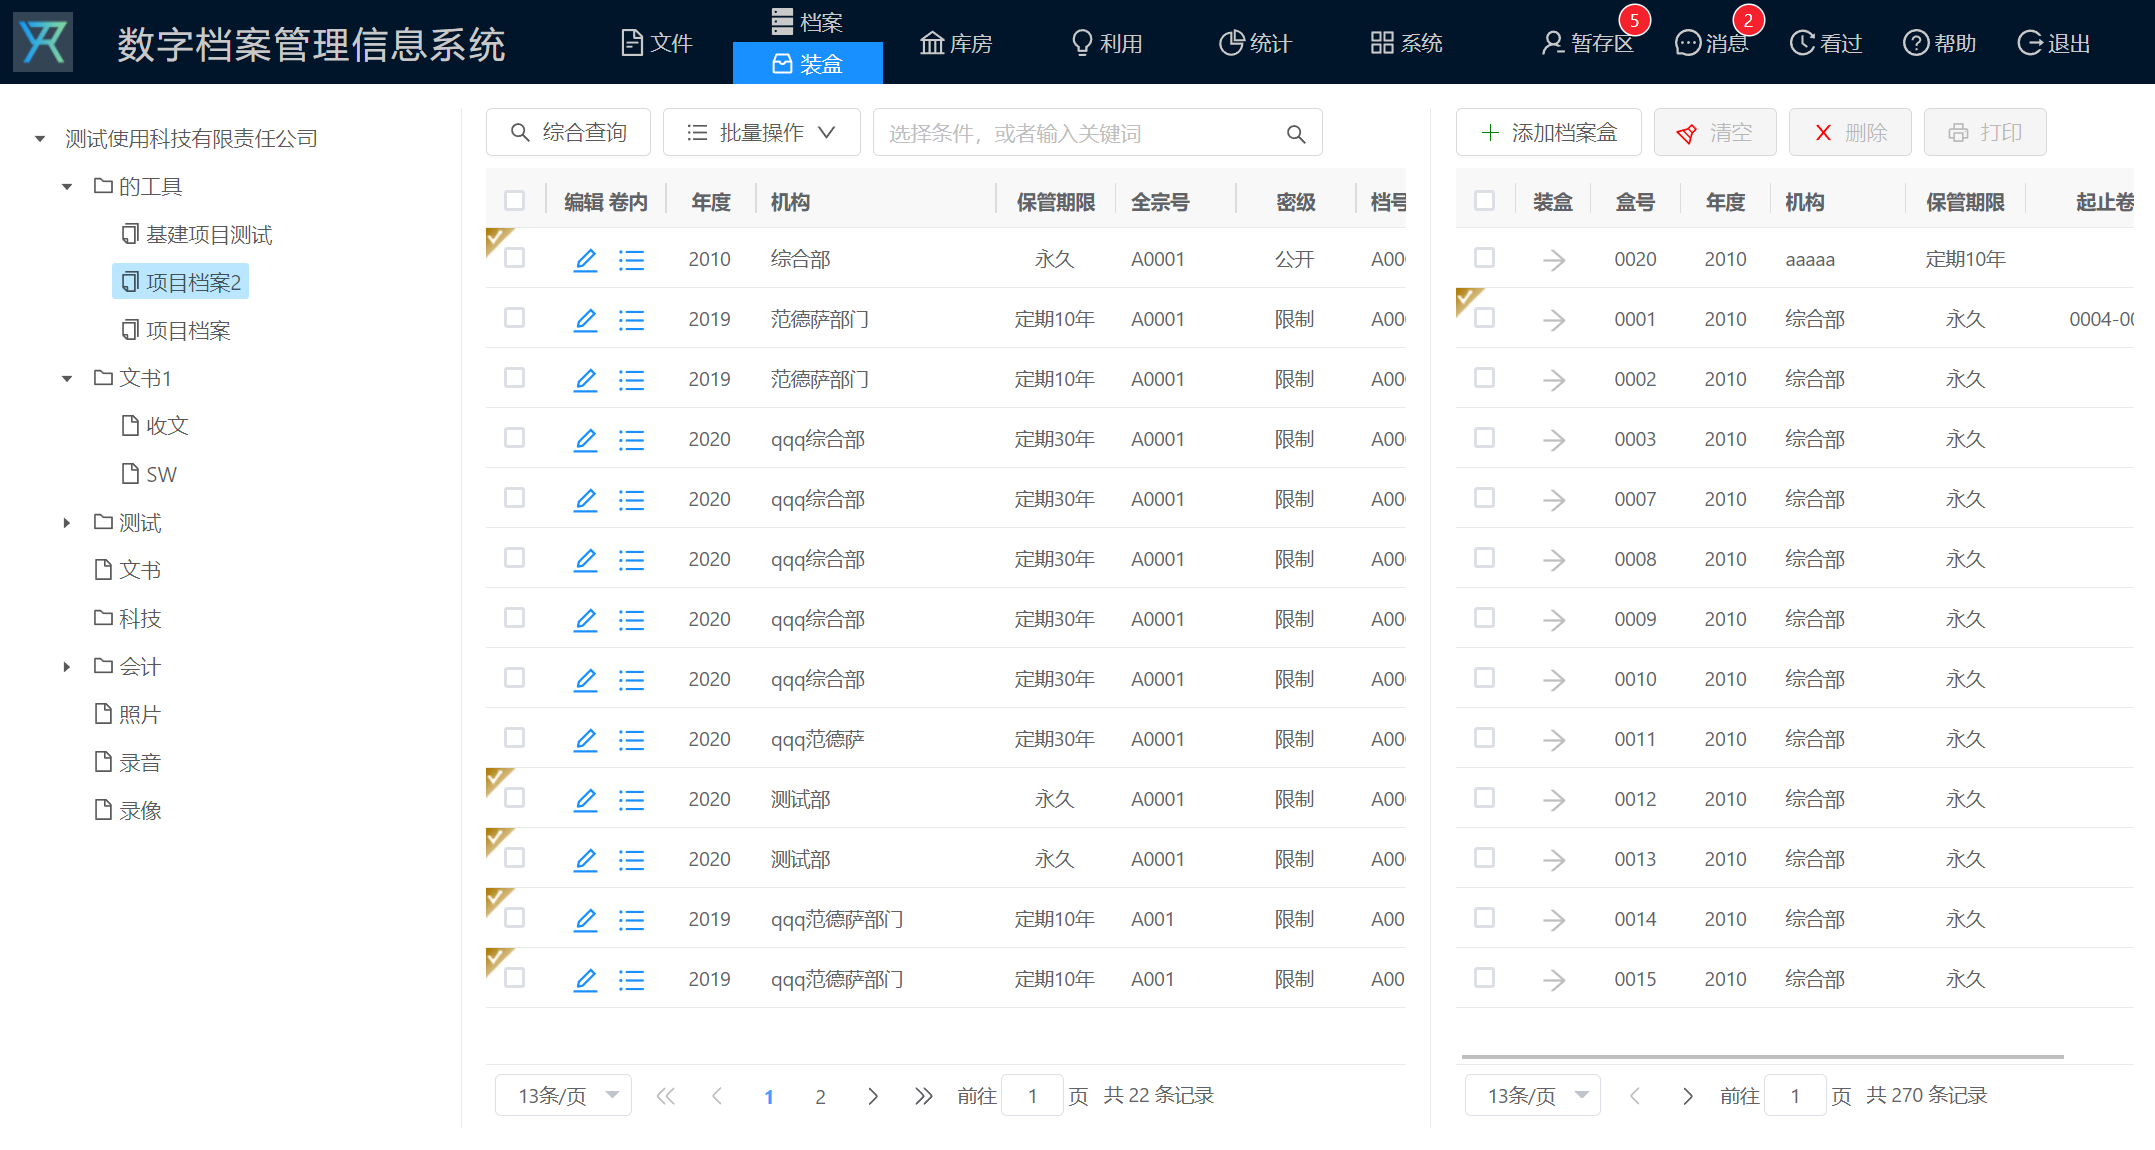Click box arrow icon for box 0001
2155x1150 pixels.
(x=1553, y=320)
